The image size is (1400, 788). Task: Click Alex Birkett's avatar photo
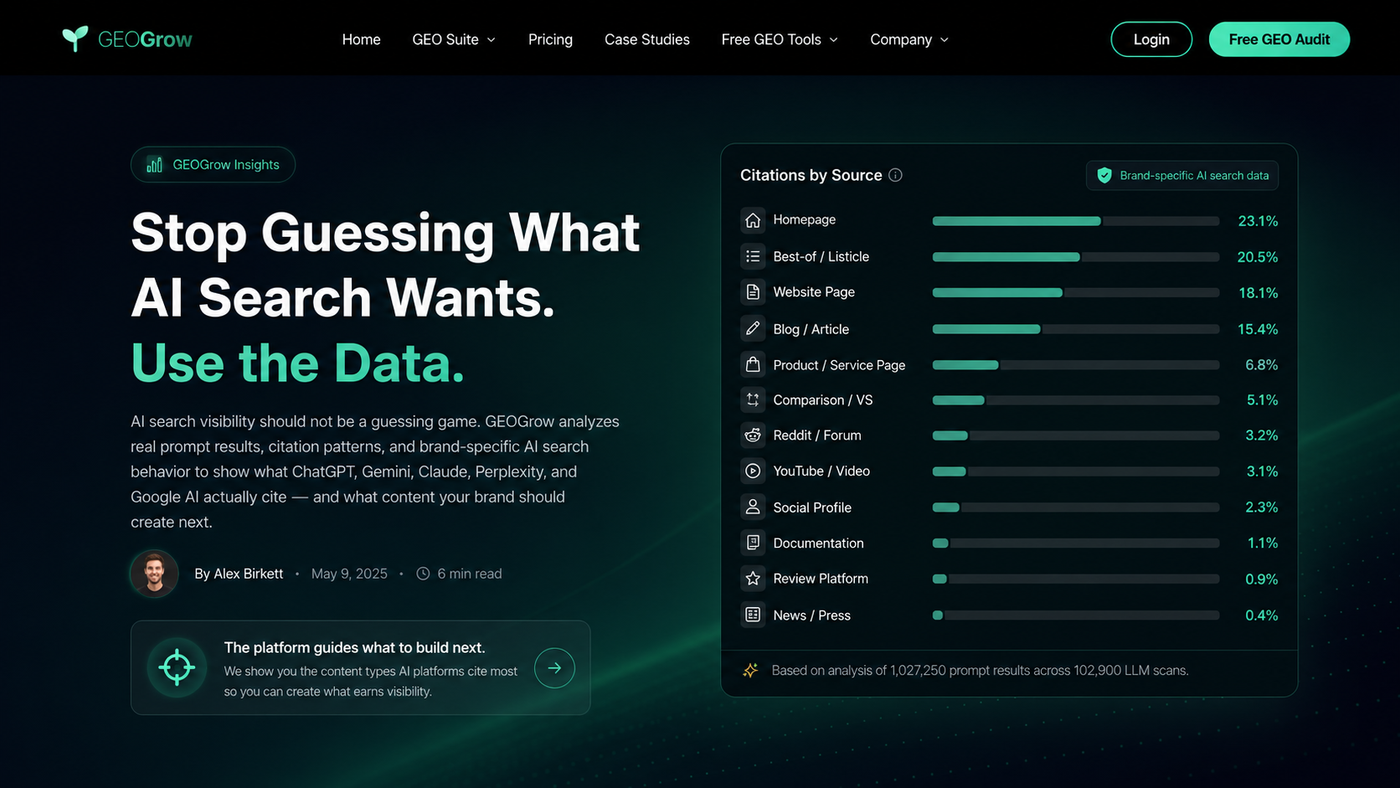[x=154, y=574]
